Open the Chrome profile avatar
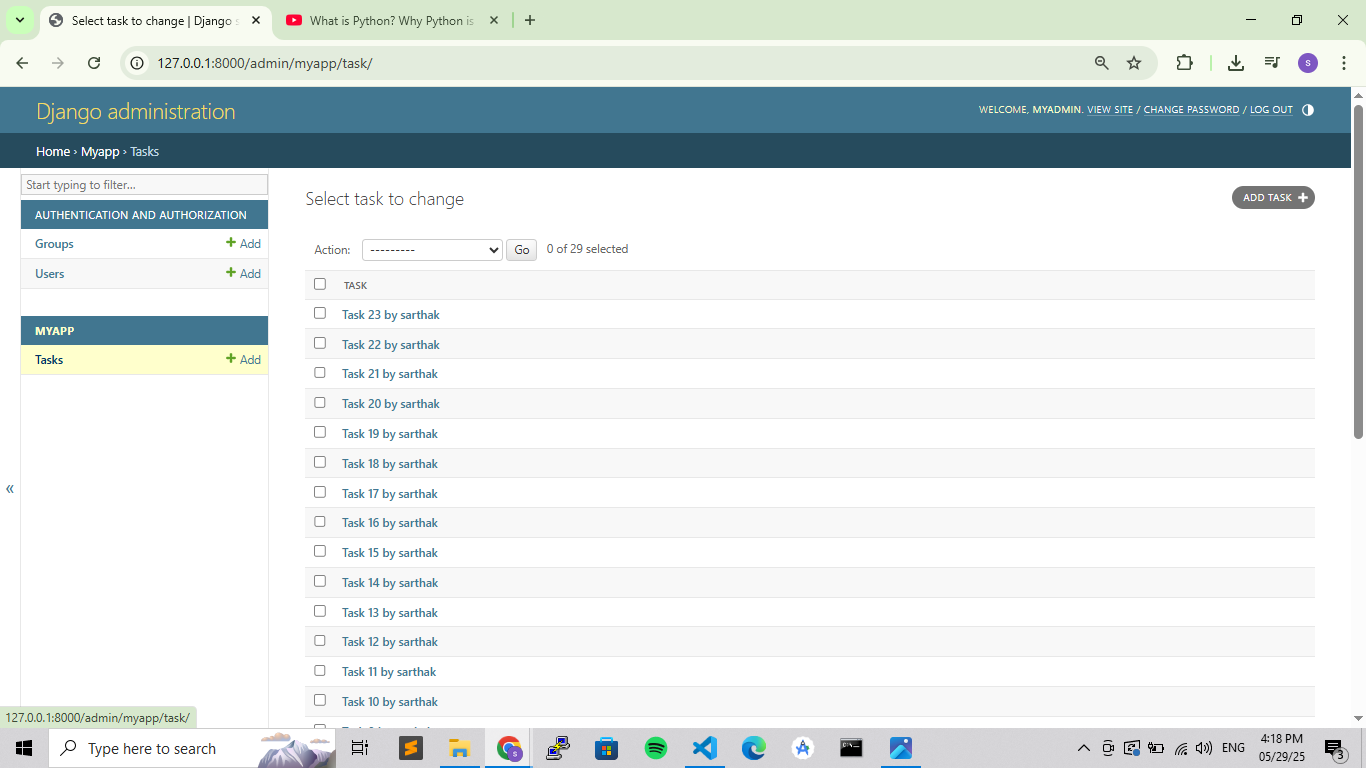The height and width of the screenshot is (768, 1366). pyautogui.click(x=1308, y=63)
